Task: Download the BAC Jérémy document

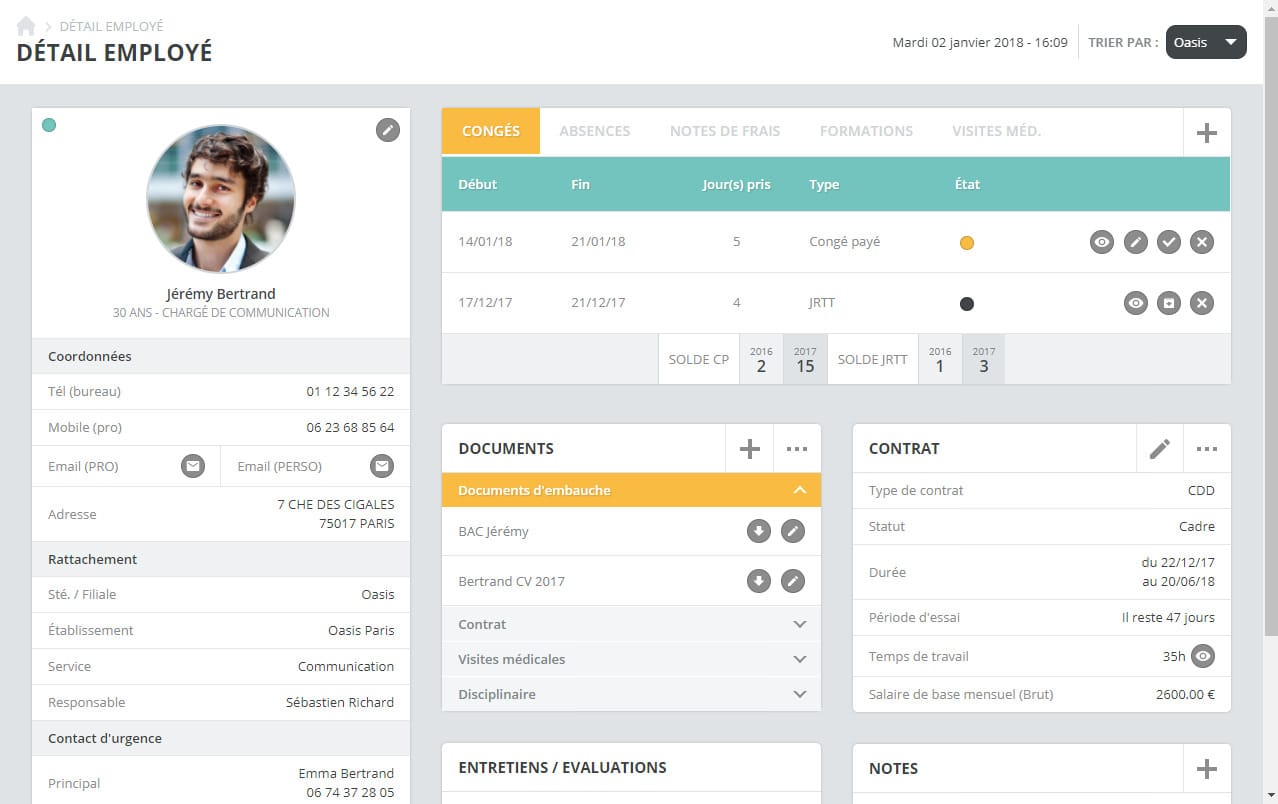Action: pyautogui.click(x=759, y=531)
